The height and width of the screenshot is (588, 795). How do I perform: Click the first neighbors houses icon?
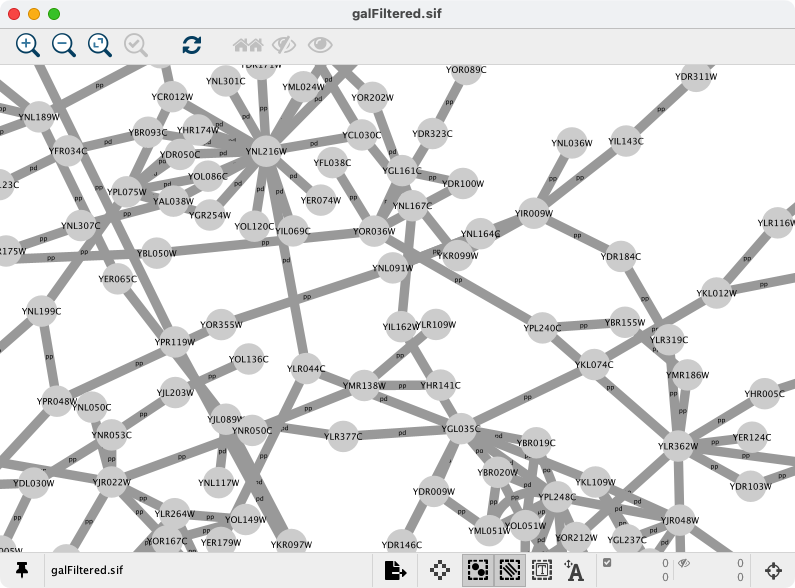247,44
